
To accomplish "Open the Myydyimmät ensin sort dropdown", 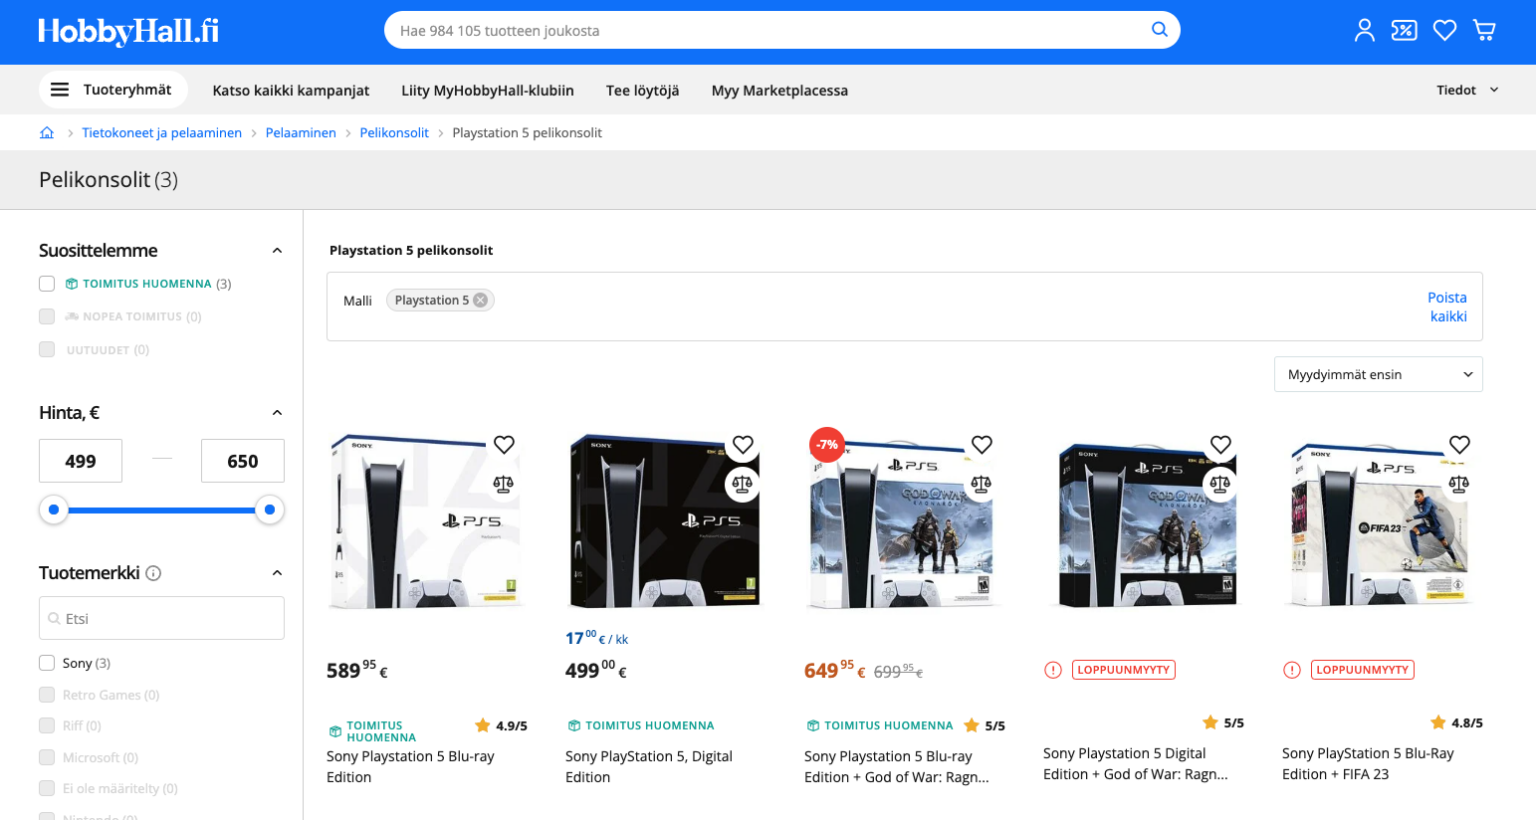I will [1377, 375].
